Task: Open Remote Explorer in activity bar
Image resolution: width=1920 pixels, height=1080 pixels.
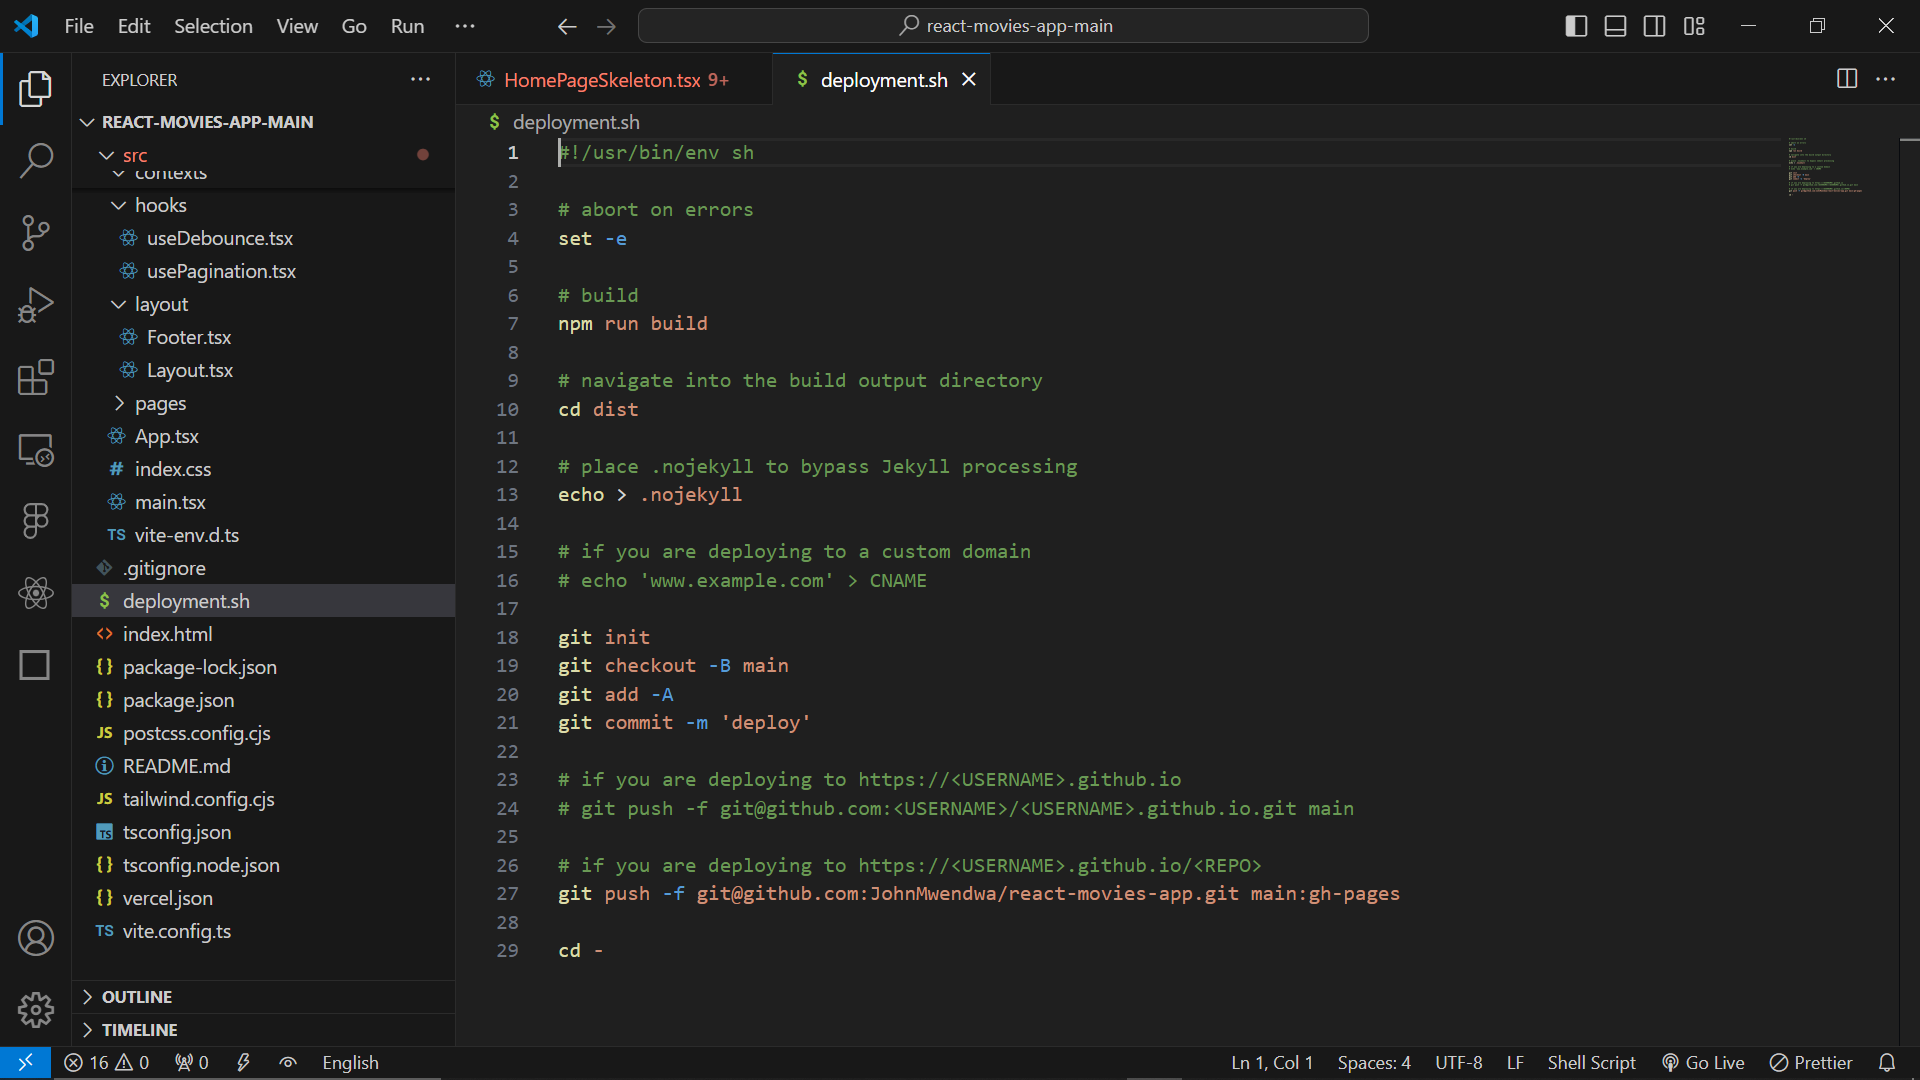Action: point(36,450)
